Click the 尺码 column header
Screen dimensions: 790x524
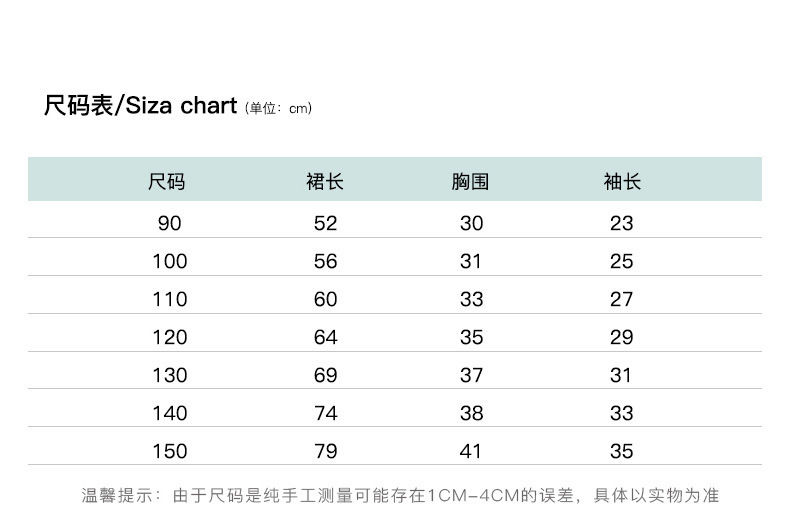pos(167,182)
